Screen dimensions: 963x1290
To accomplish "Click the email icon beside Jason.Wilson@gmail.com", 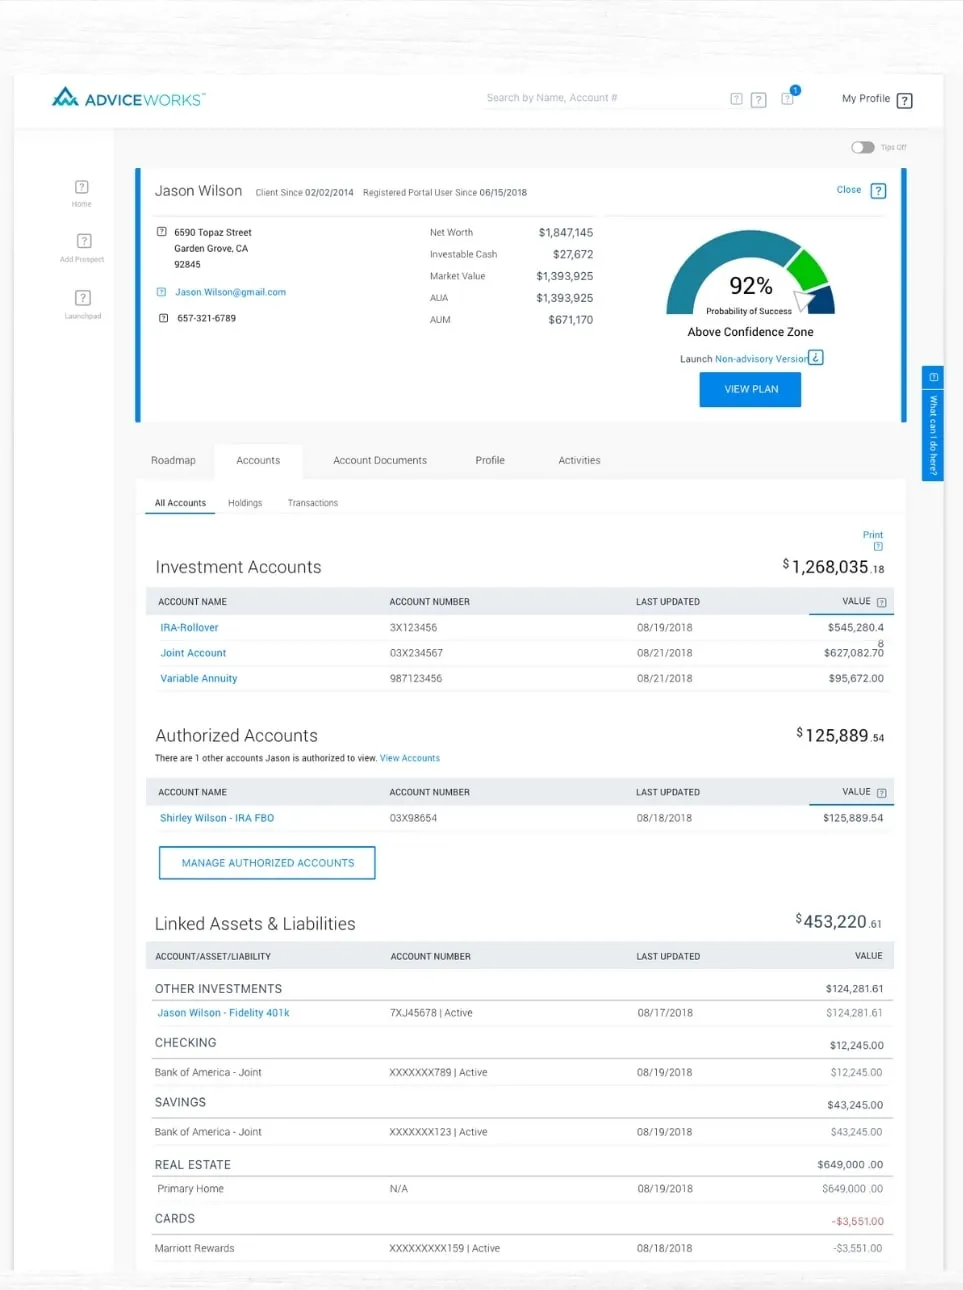I will pyautogui.click(x=162, y=292).
